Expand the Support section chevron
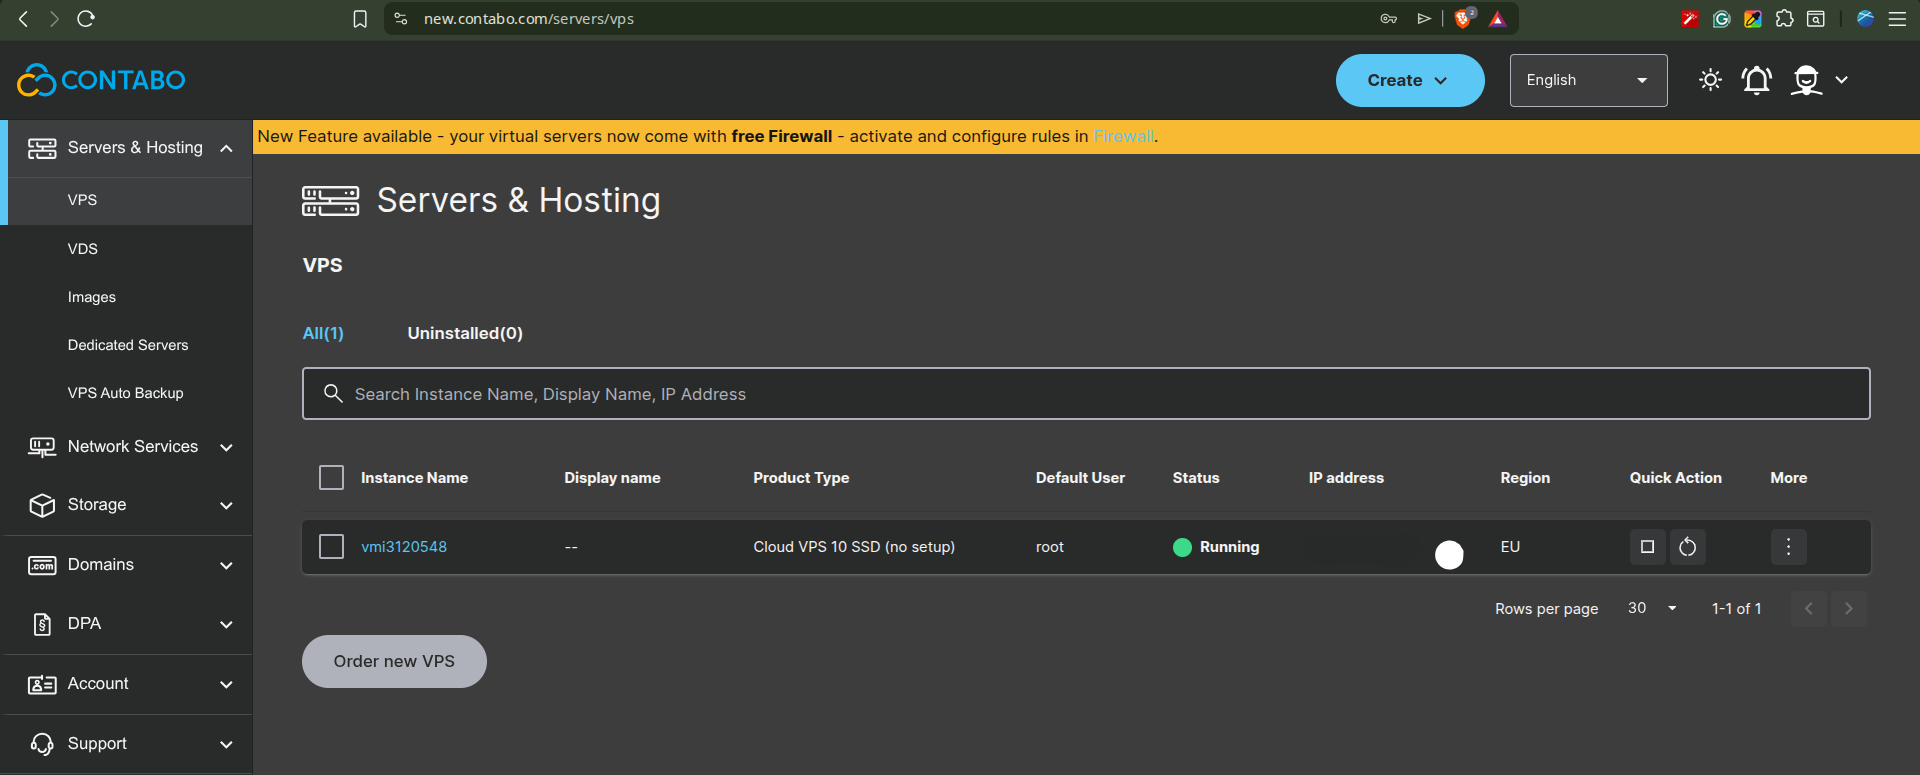This screenshot has width=1920, height=775. click(x=226, y=744)
